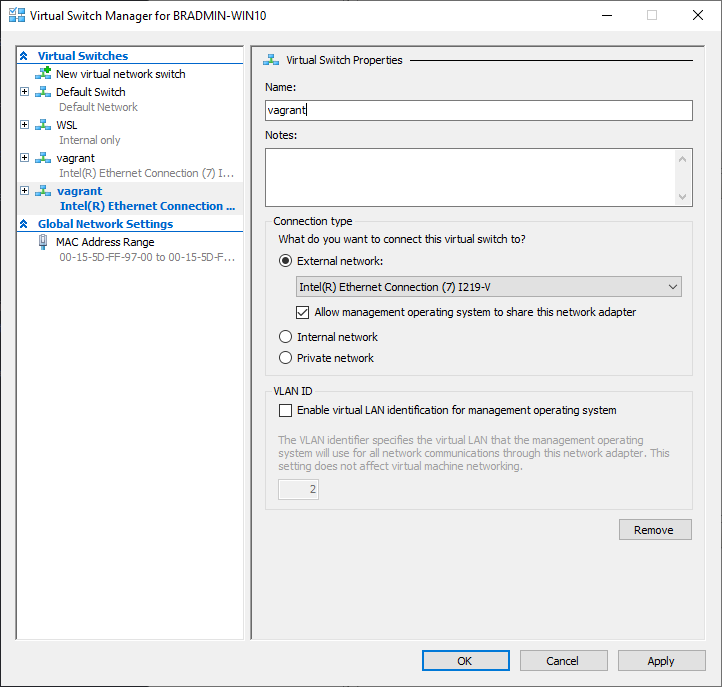
Task: Click the MAC Address Range icon
Action: (x=43, y=242)
